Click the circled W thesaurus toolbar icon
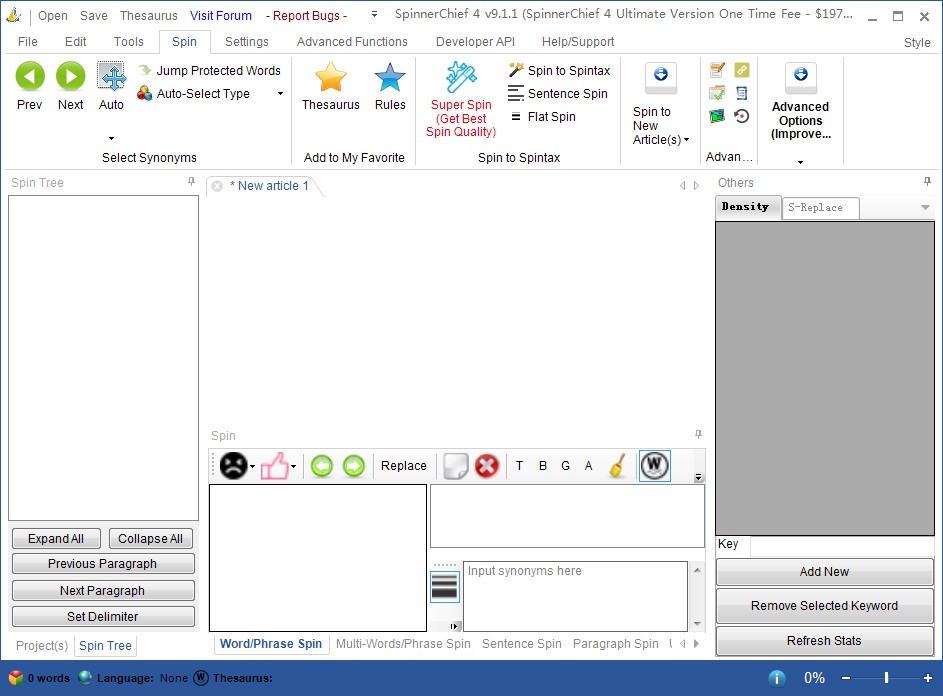 coord(654,465)
